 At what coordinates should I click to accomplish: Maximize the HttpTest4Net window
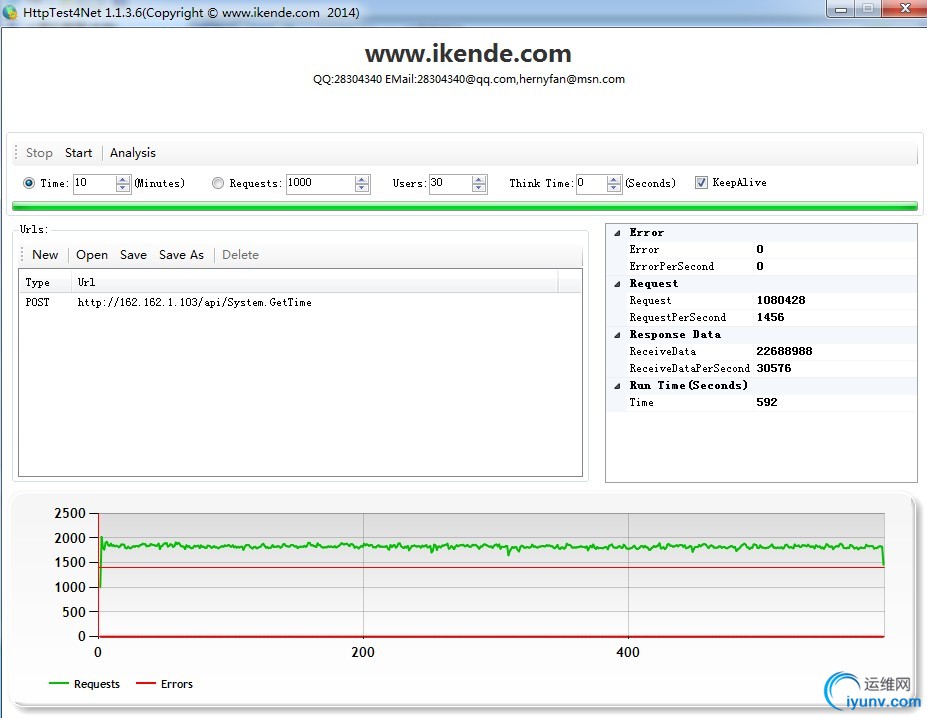point(868,9)
